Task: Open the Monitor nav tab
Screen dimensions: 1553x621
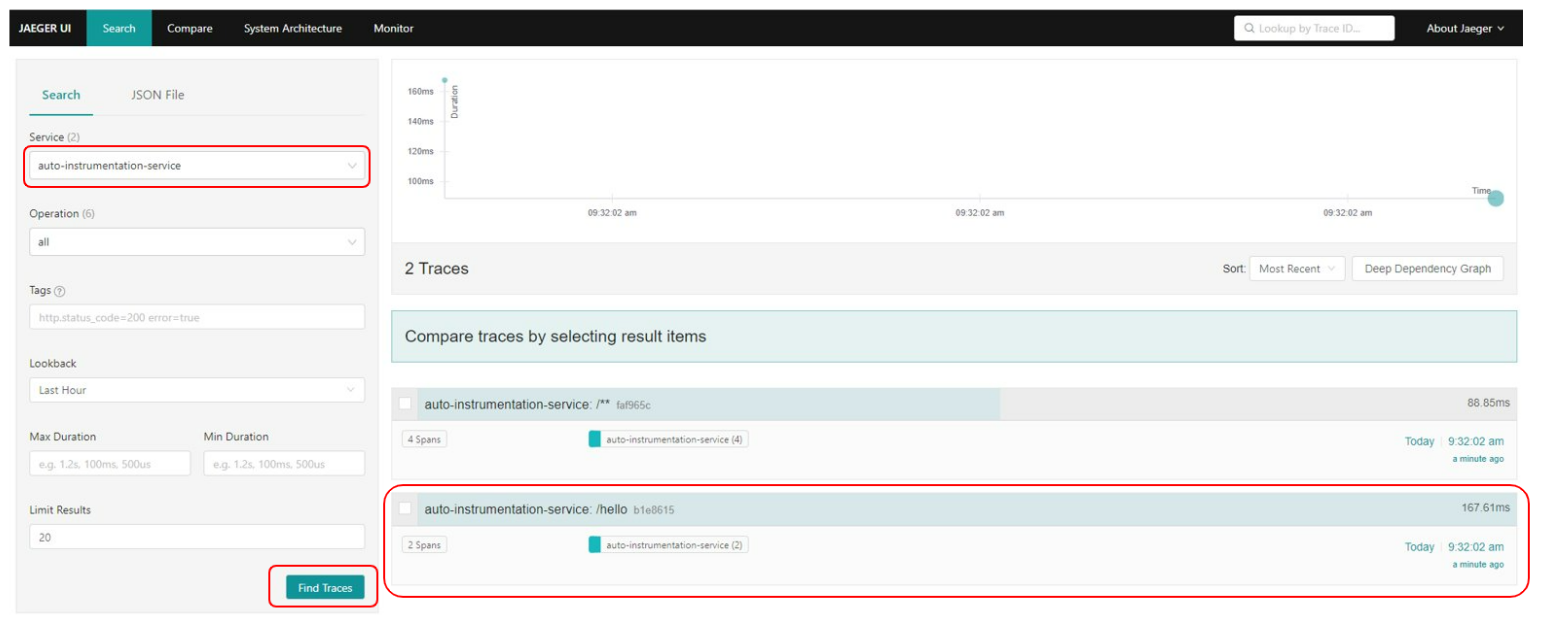Action: 394,28
